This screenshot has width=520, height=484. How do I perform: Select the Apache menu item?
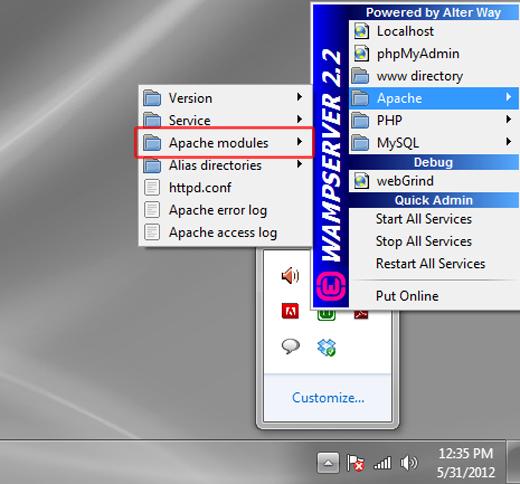pyautogui.click(x=434, y=98)
